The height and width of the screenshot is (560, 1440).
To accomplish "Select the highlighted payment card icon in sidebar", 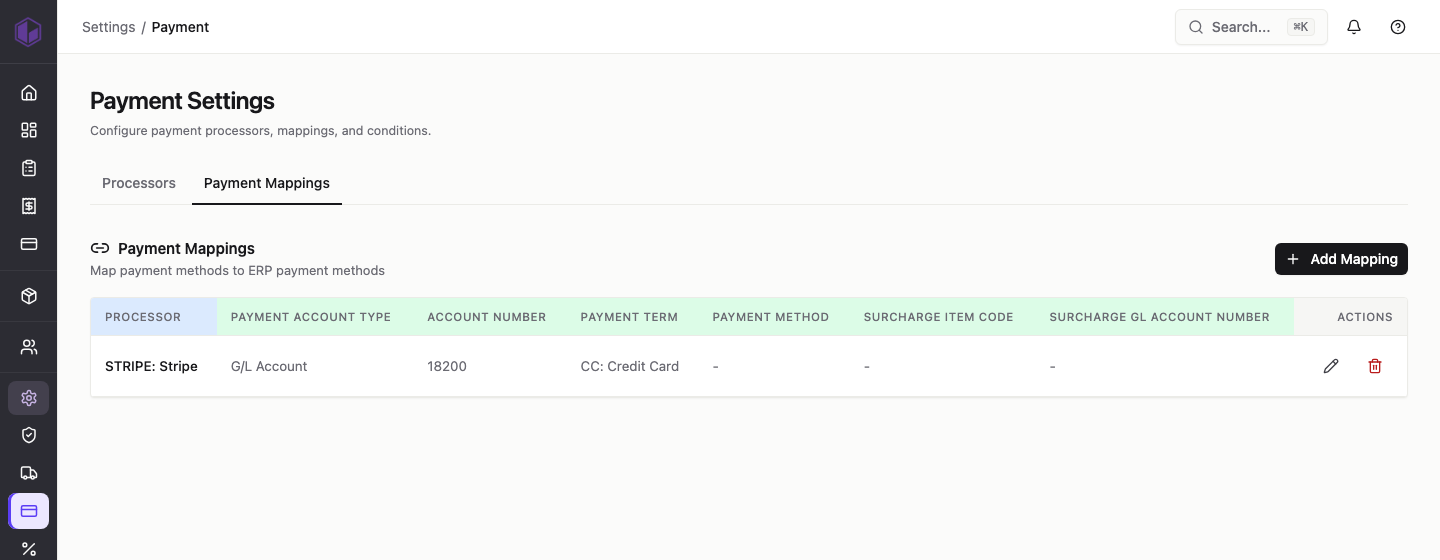I will tap(29, 511).
